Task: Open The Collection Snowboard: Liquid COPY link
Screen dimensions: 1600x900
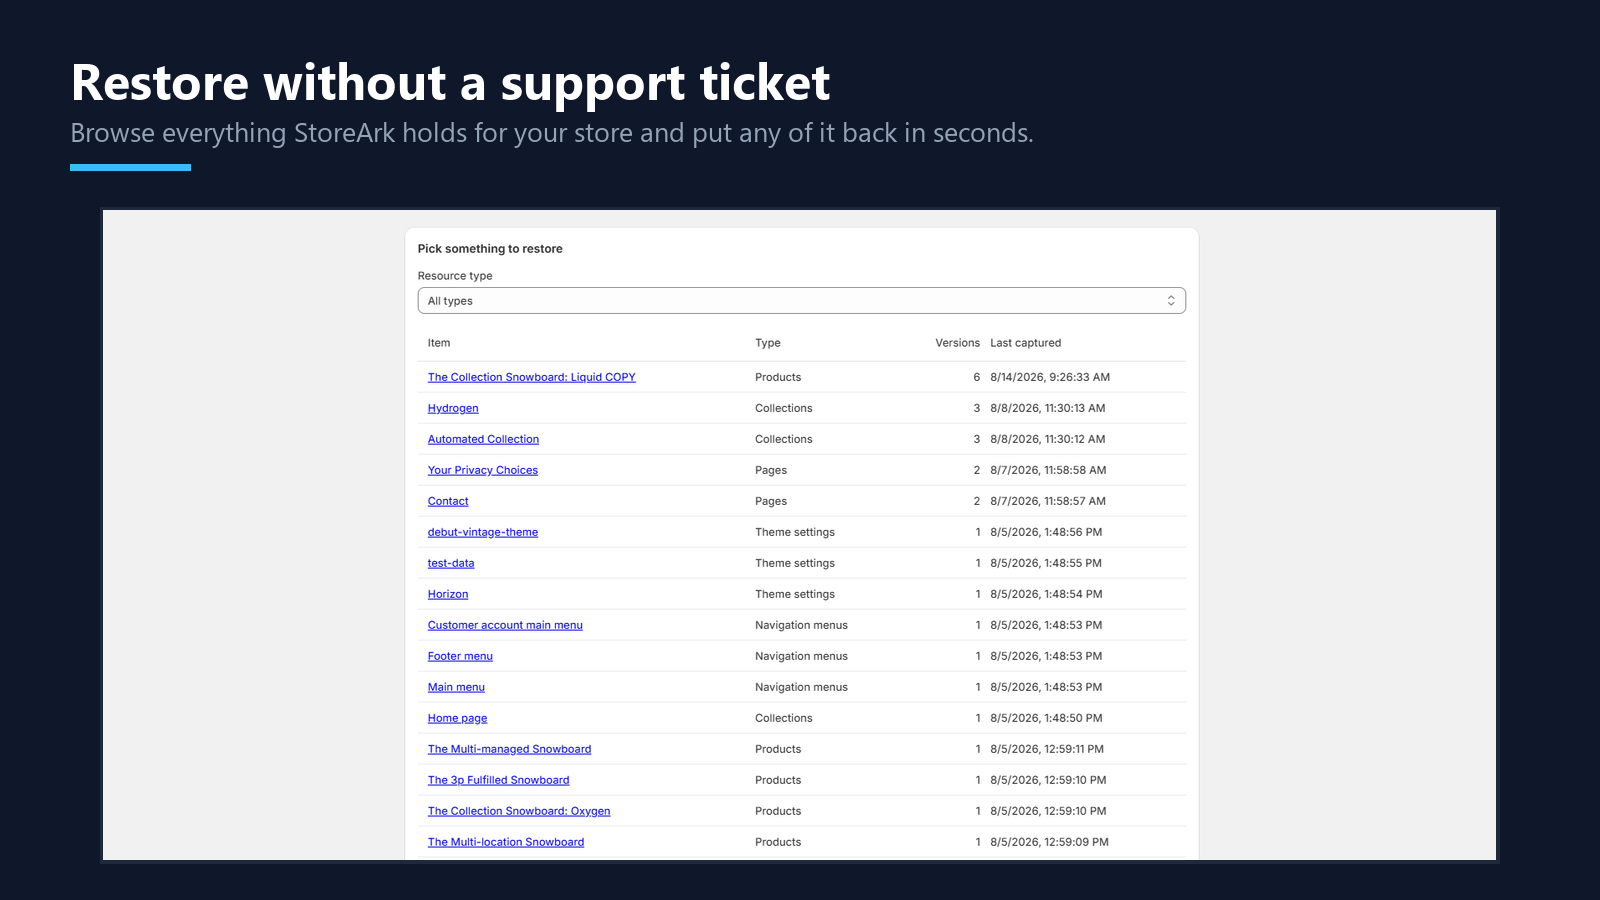Action: click(532, 377)
